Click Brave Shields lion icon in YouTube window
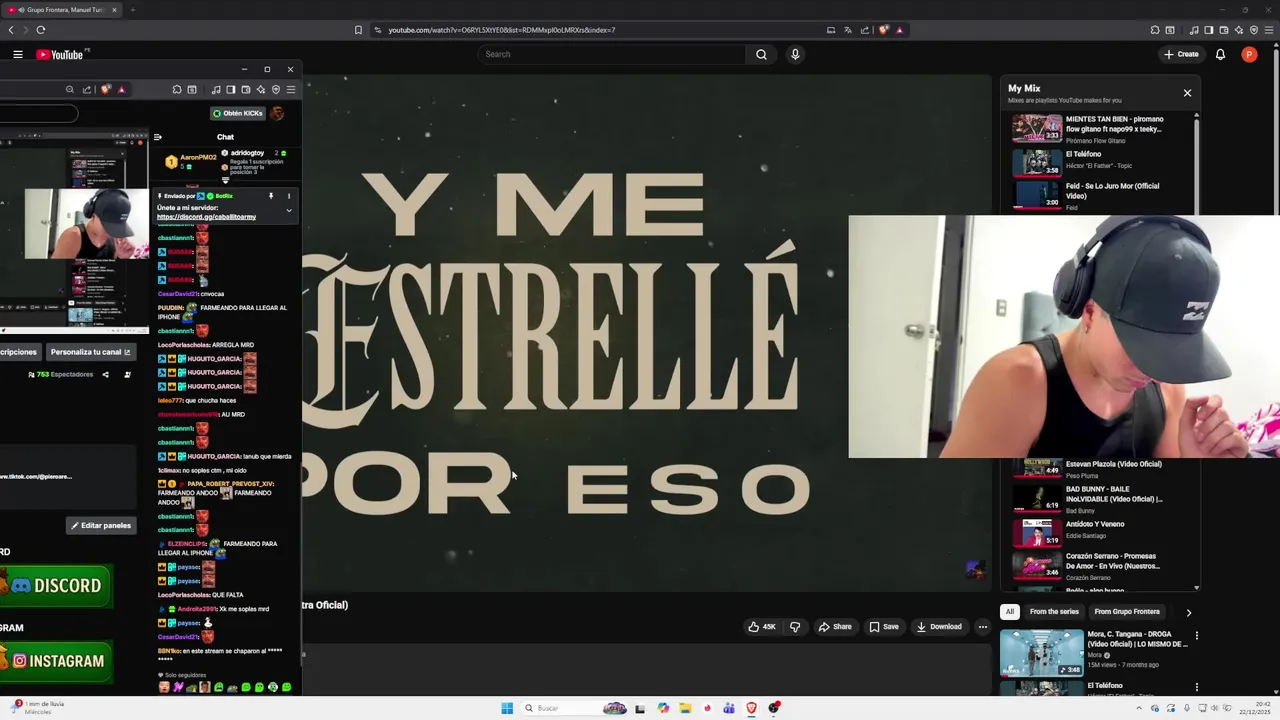This screenshot has width=1280, height=720. tap(883, 30)
